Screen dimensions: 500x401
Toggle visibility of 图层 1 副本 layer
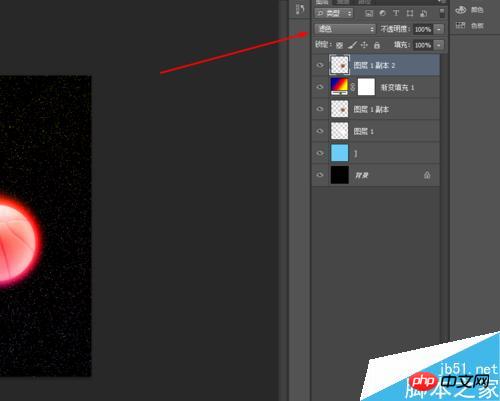click(320, 109)
